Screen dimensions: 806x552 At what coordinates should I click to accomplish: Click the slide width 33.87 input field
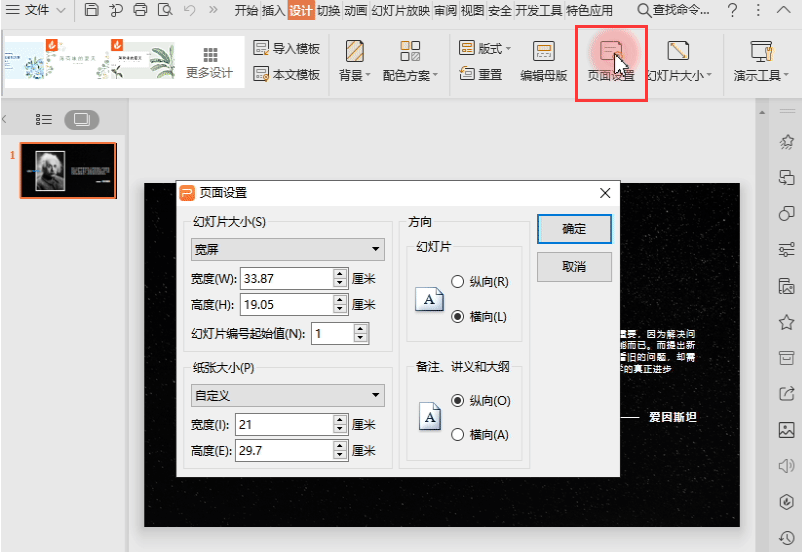click(x=286, y=278)
